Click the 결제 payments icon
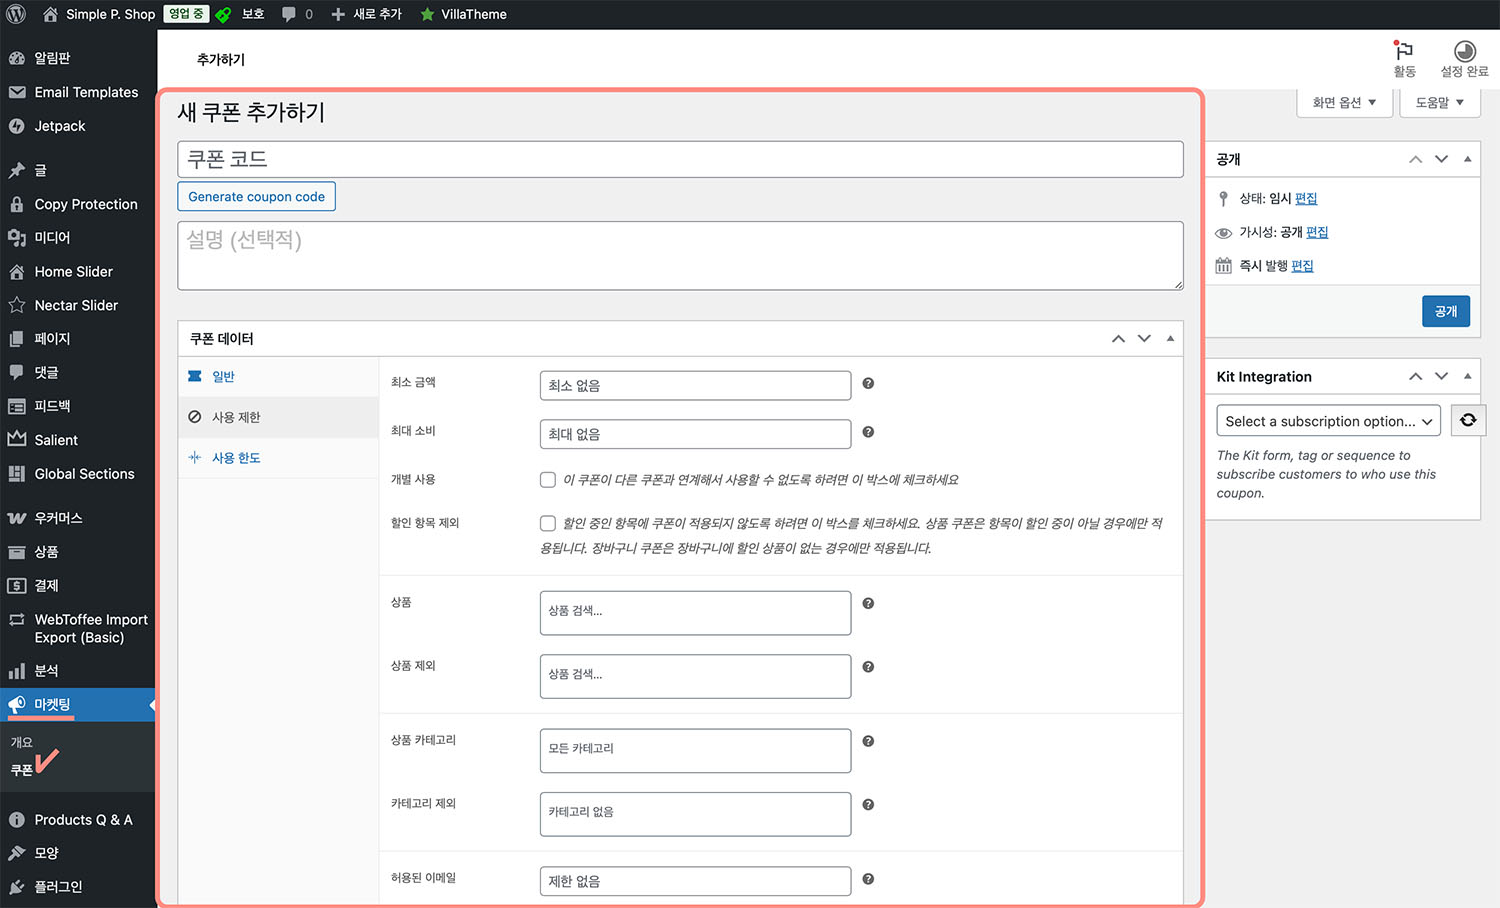 click(16, 585)
